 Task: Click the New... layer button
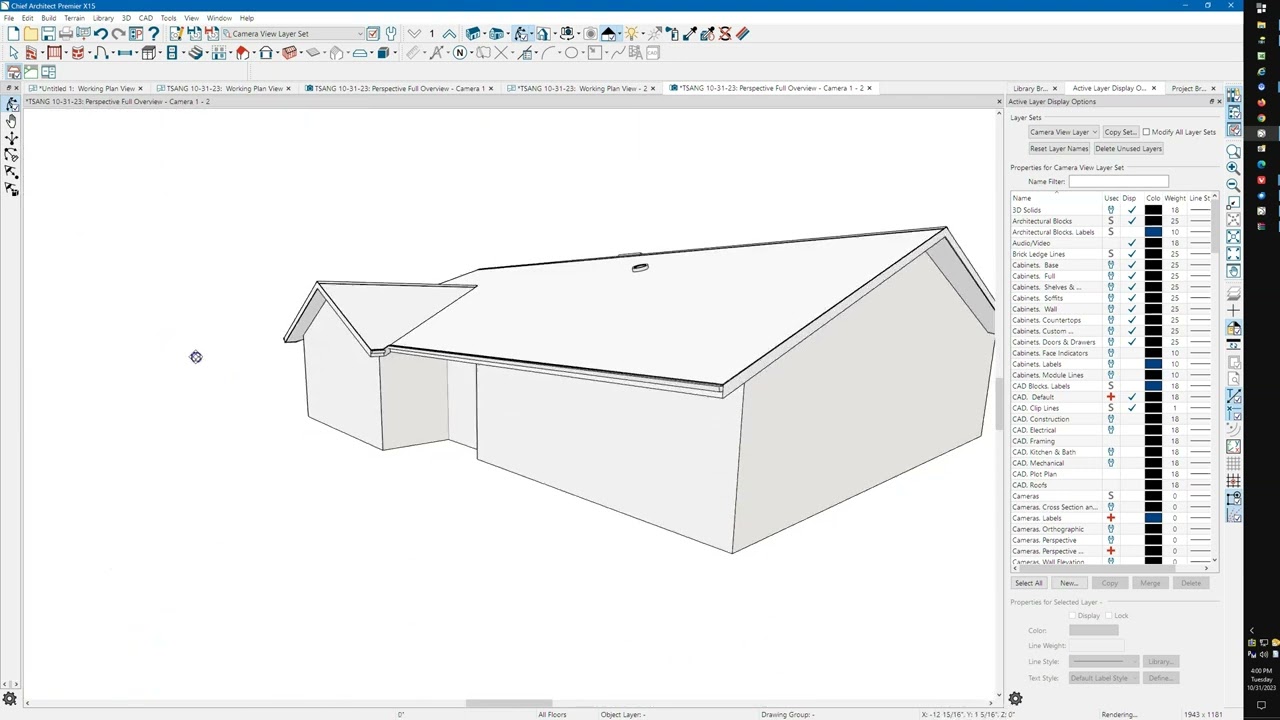point(1069,583)
